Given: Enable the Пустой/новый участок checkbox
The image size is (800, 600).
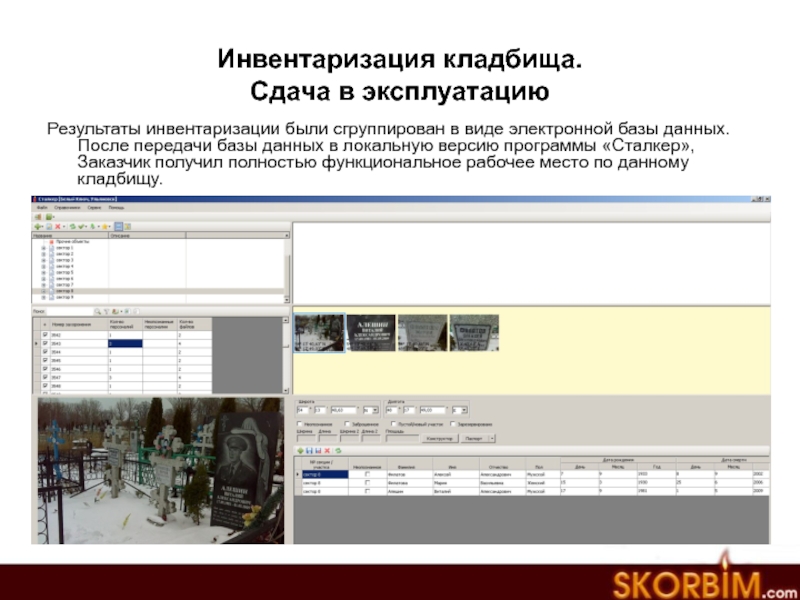Looking at the screenshot, I should 393,424.
